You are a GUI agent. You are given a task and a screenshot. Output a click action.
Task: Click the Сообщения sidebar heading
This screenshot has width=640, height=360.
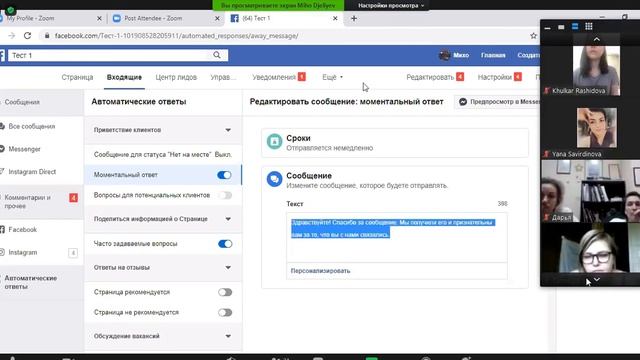pos(22,102)
